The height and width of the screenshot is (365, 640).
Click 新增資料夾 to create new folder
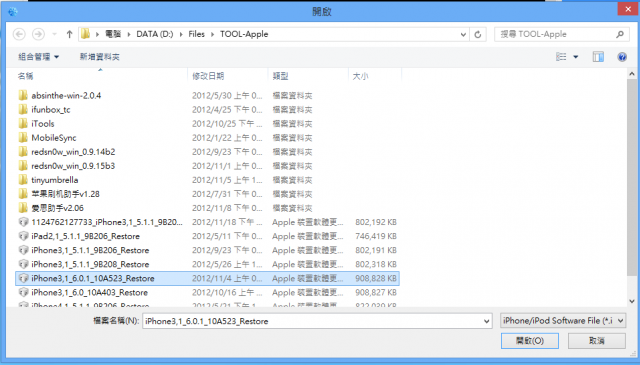point(100,57)
